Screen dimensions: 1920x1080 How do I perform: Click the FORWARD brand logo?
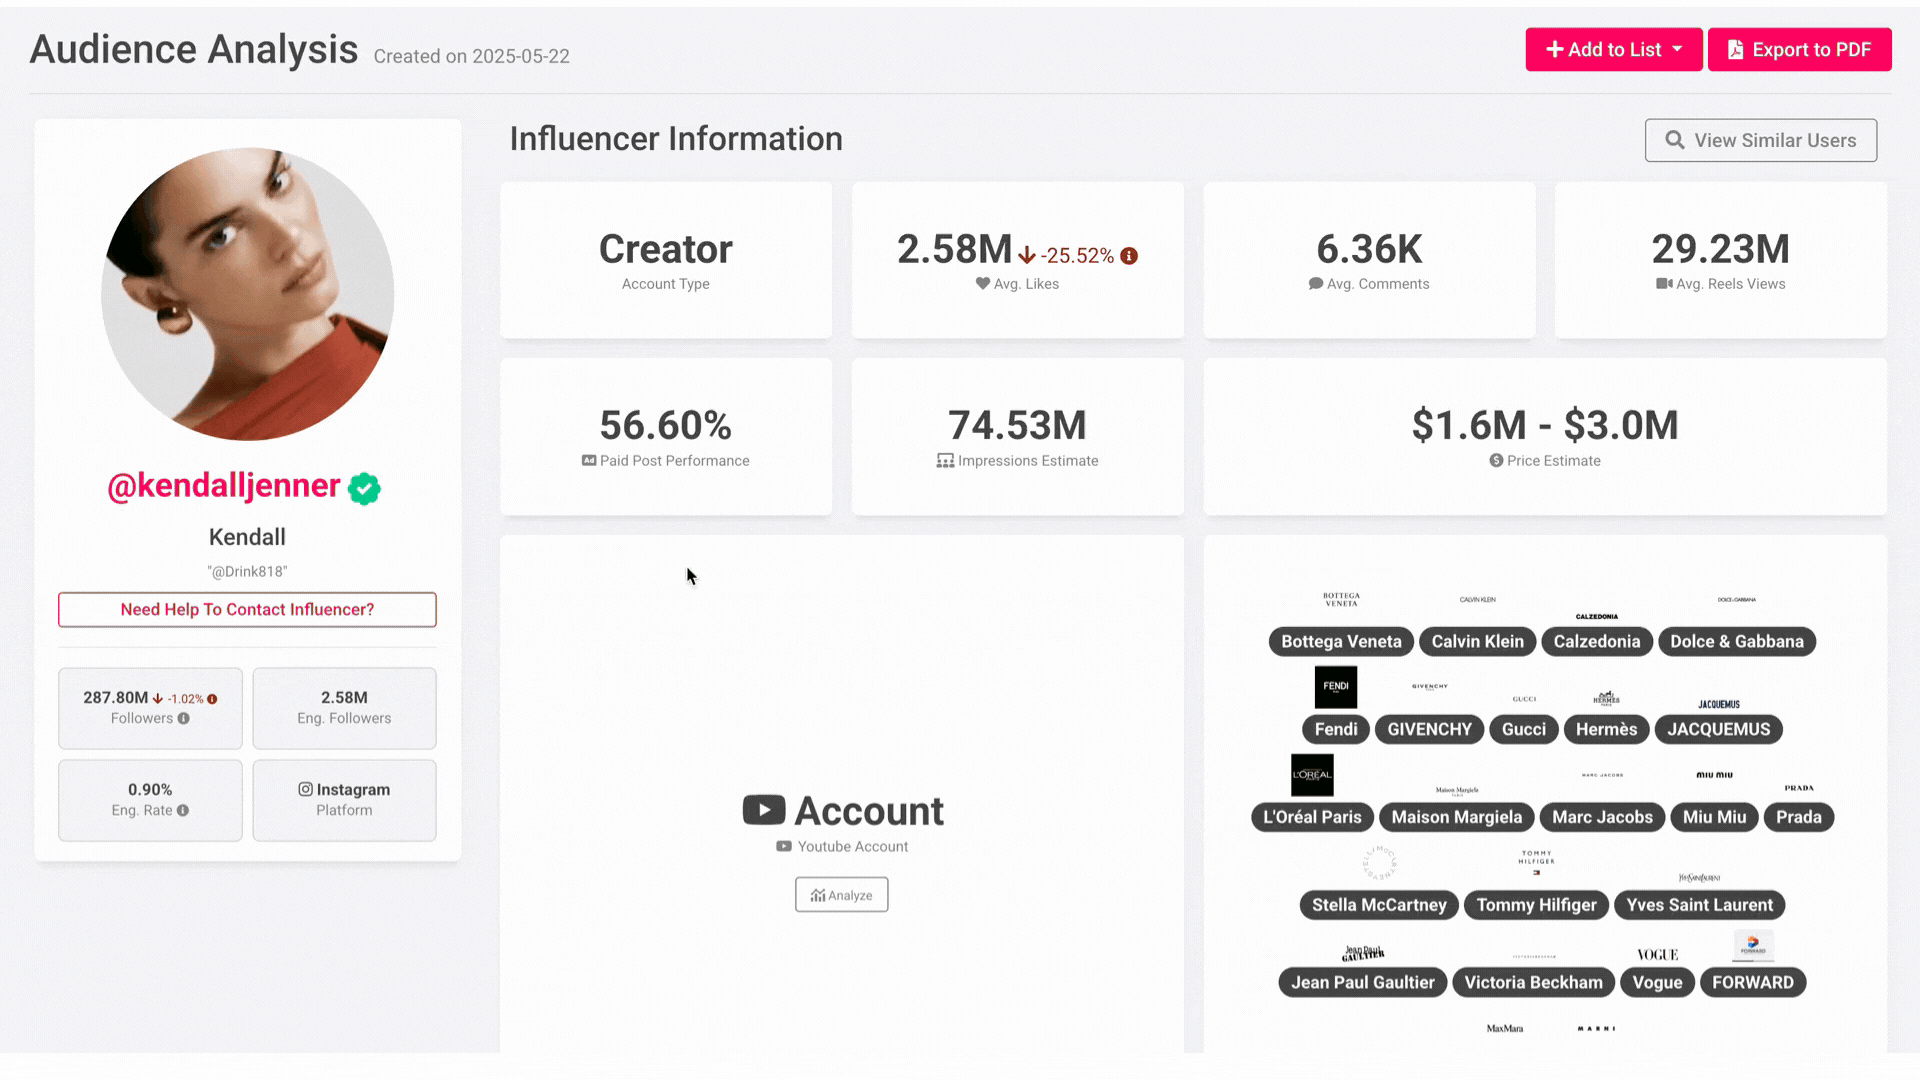pos(1753,946)
